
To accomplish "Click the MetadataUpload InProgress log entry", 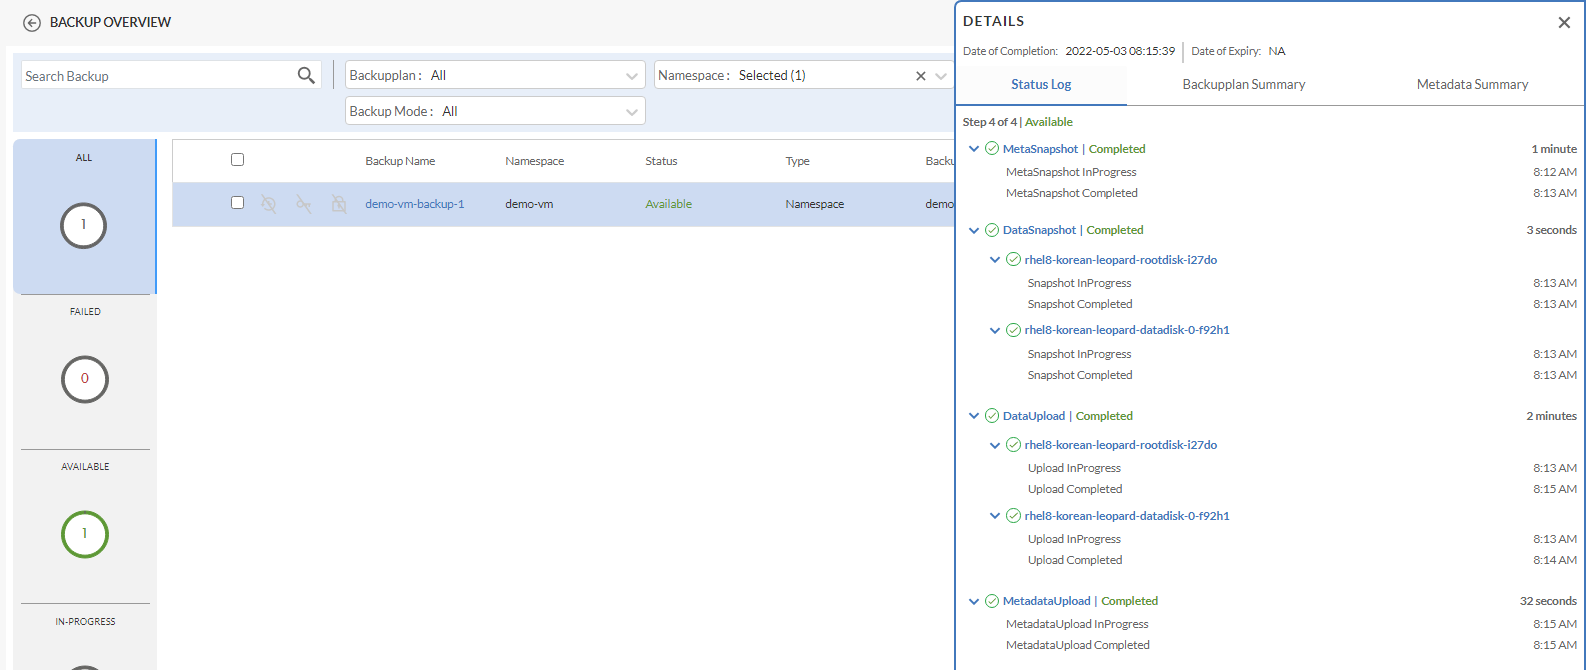I will tap(1077, 624).
